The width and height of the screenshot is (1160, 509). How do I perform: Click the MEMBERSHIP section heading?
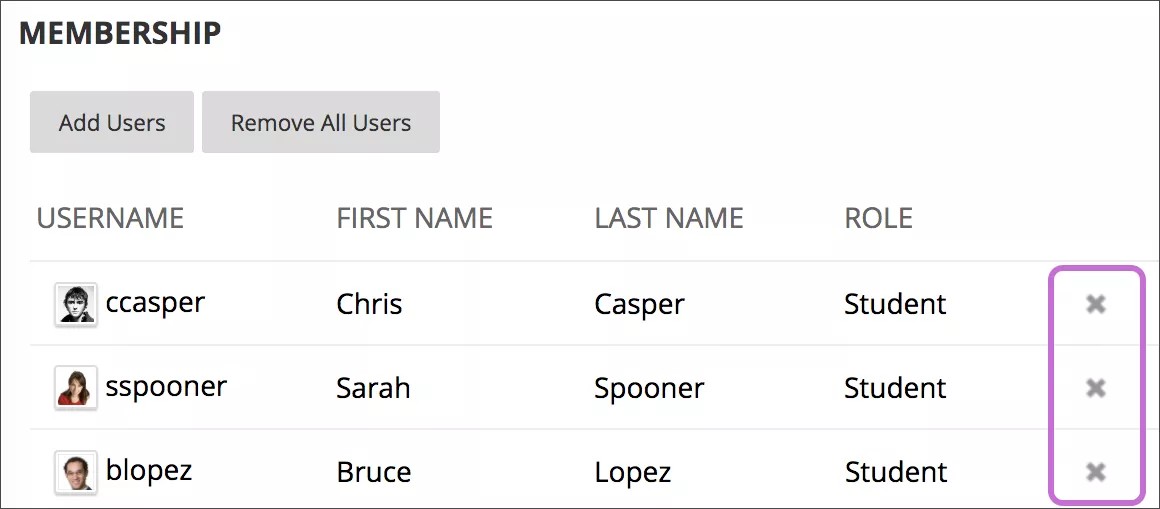(x=120, y=33)
